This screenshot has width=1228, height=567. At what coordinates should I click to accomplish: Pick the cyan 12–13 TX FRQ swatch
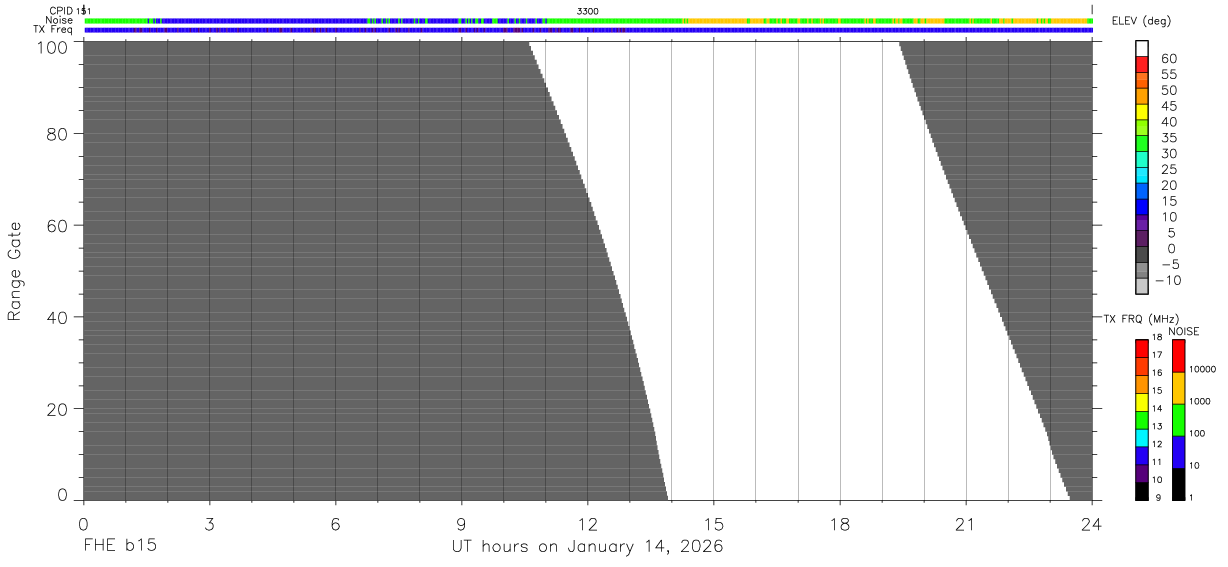pyautogui.click(x=1142, y=438)
